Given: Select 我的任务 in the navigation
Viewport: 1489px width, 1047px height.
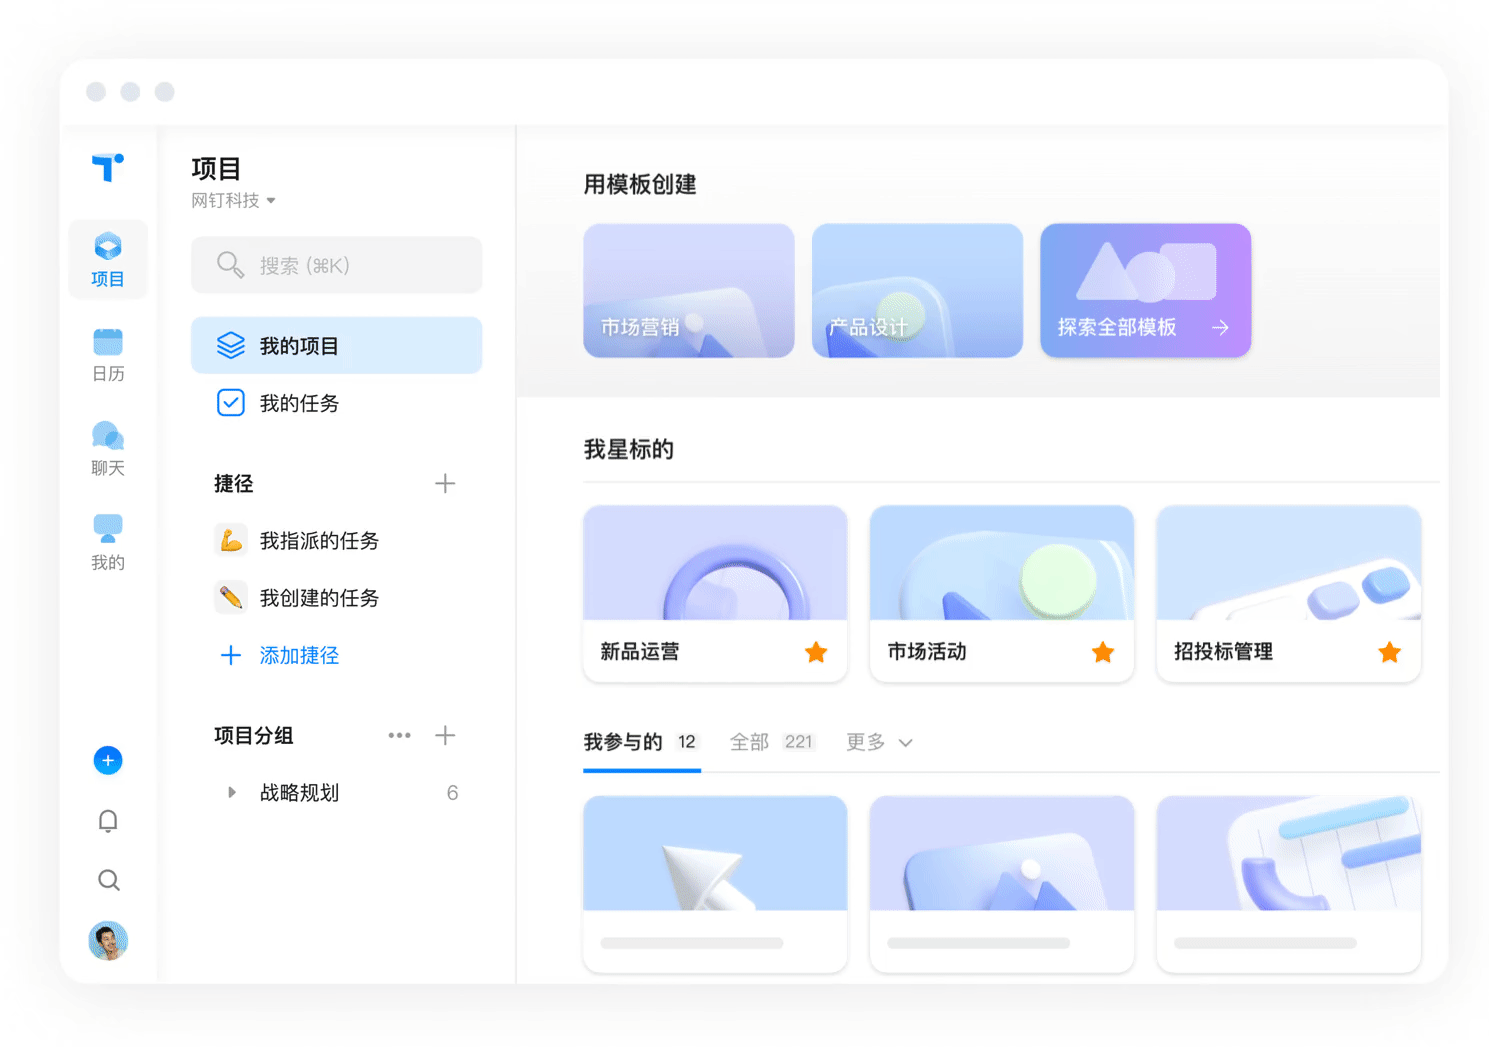Looking at the screenshot, I should click(299, 403).
